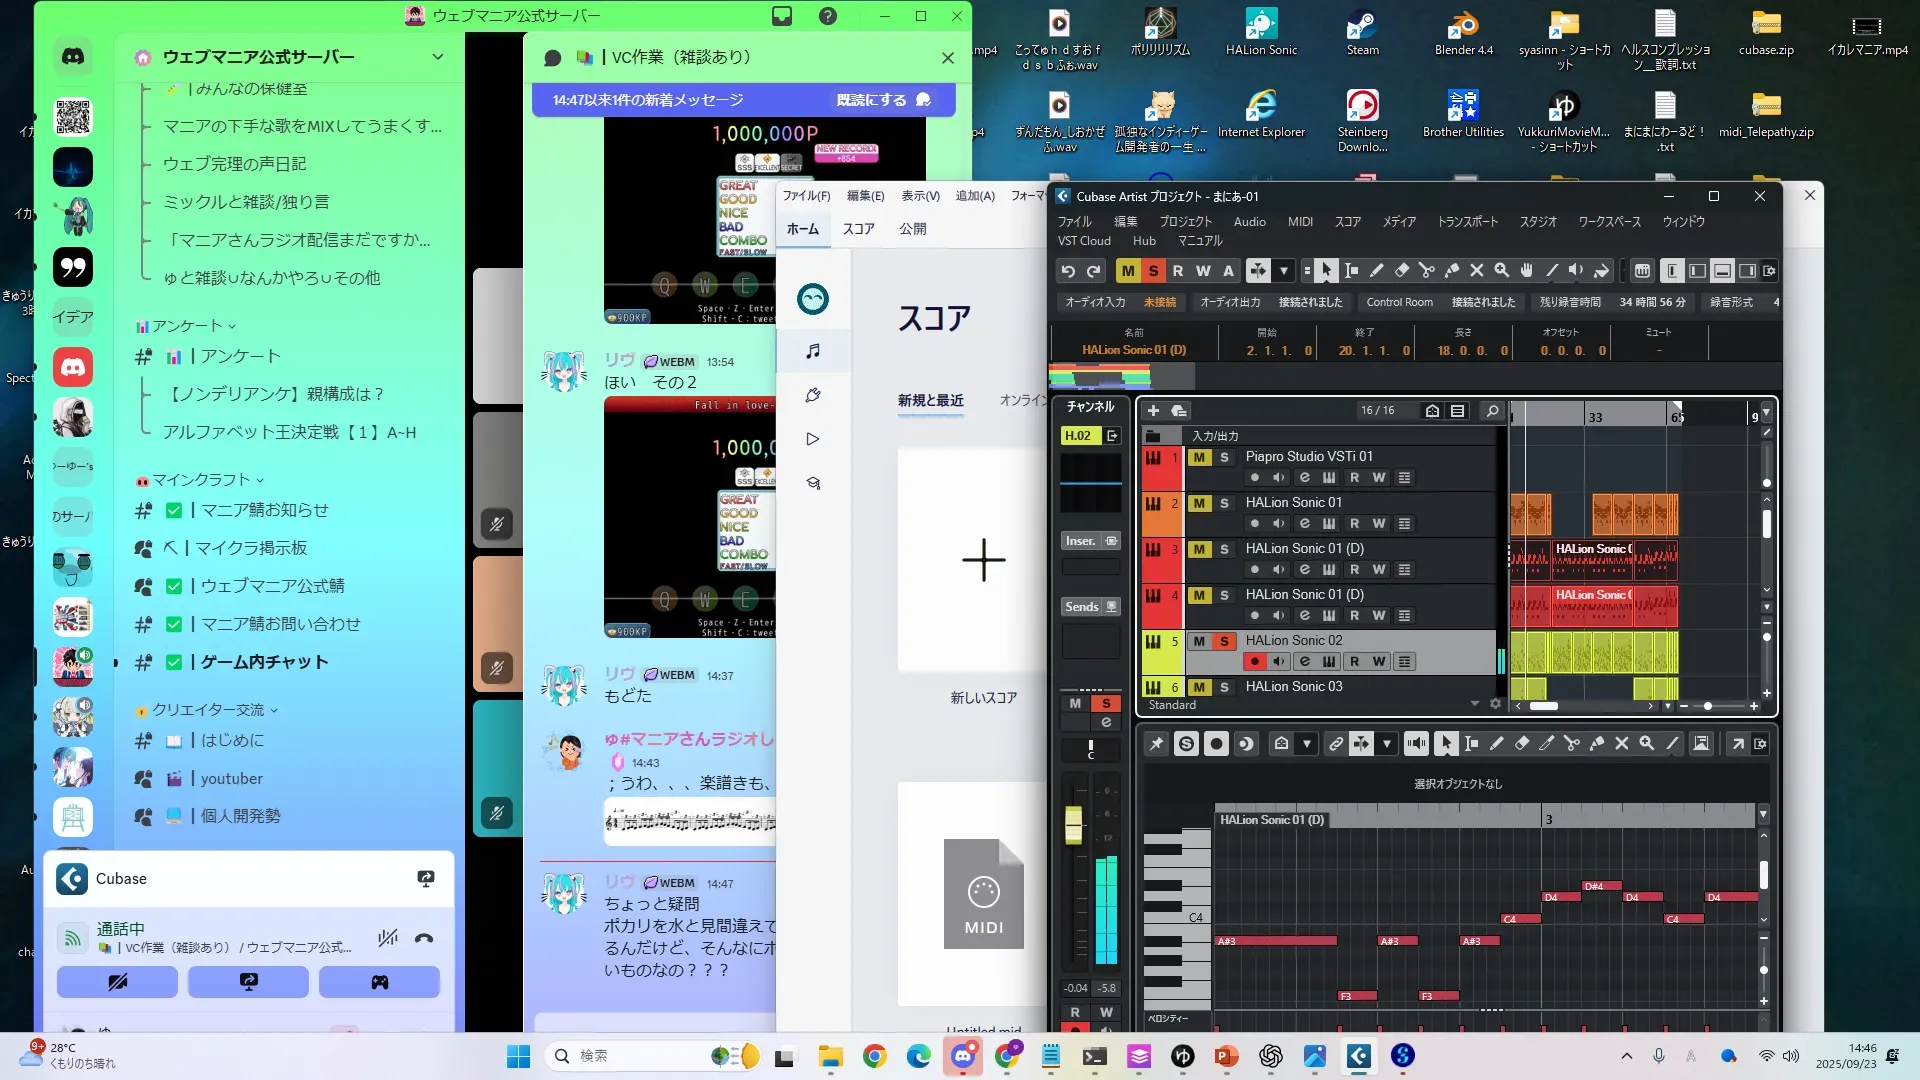This screenshot has height=1080, width=1920.
Task: Click undo arrow in Cubase toolbar
Action: (1068, 271)
